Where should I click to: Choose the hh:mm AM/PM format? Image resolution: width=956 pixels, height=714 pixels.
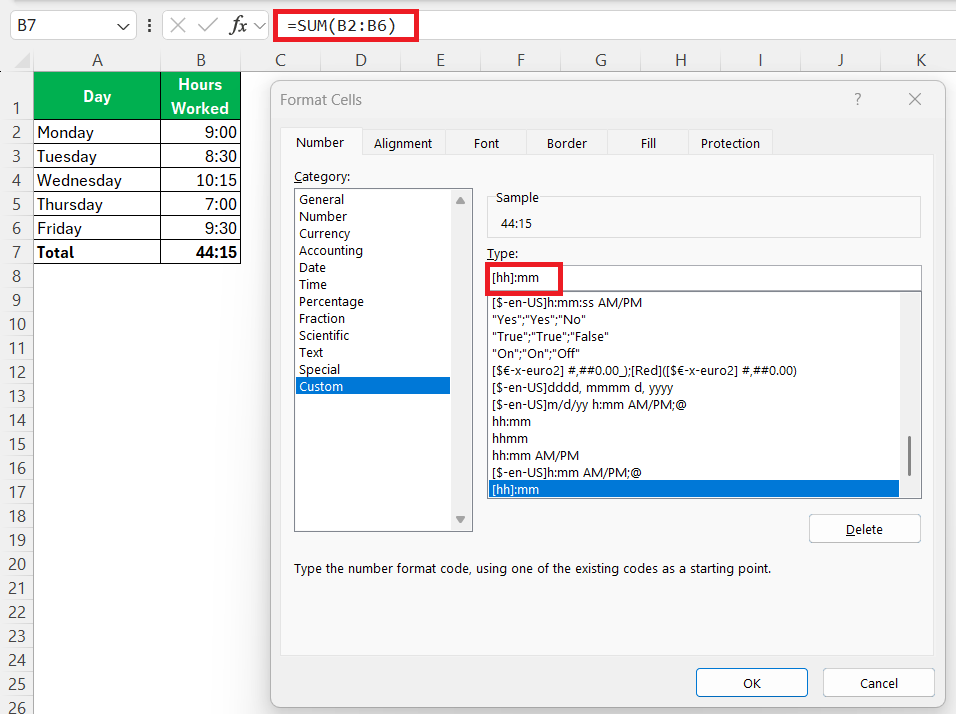click(x=694, y=456)
